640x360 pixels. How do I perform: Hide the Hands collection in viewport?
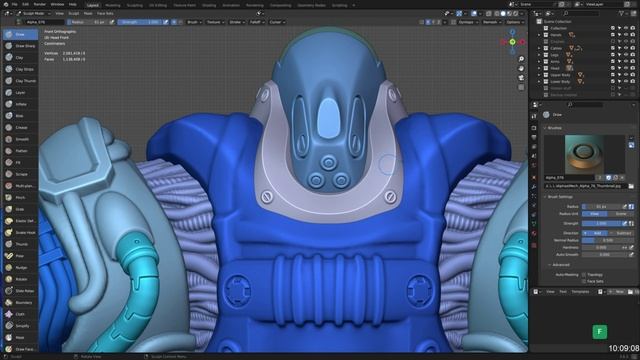(x=626, y=35)
